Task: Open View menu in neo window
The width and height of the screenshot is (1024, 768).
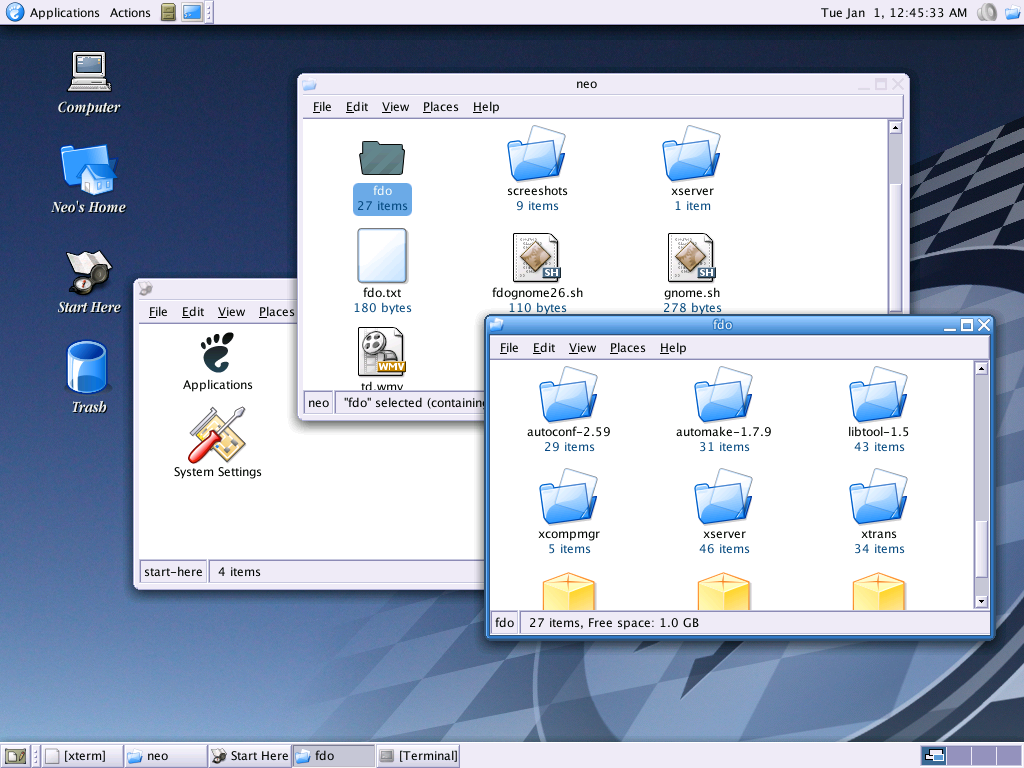Action: pyautogui.click(x=395, y=107)
